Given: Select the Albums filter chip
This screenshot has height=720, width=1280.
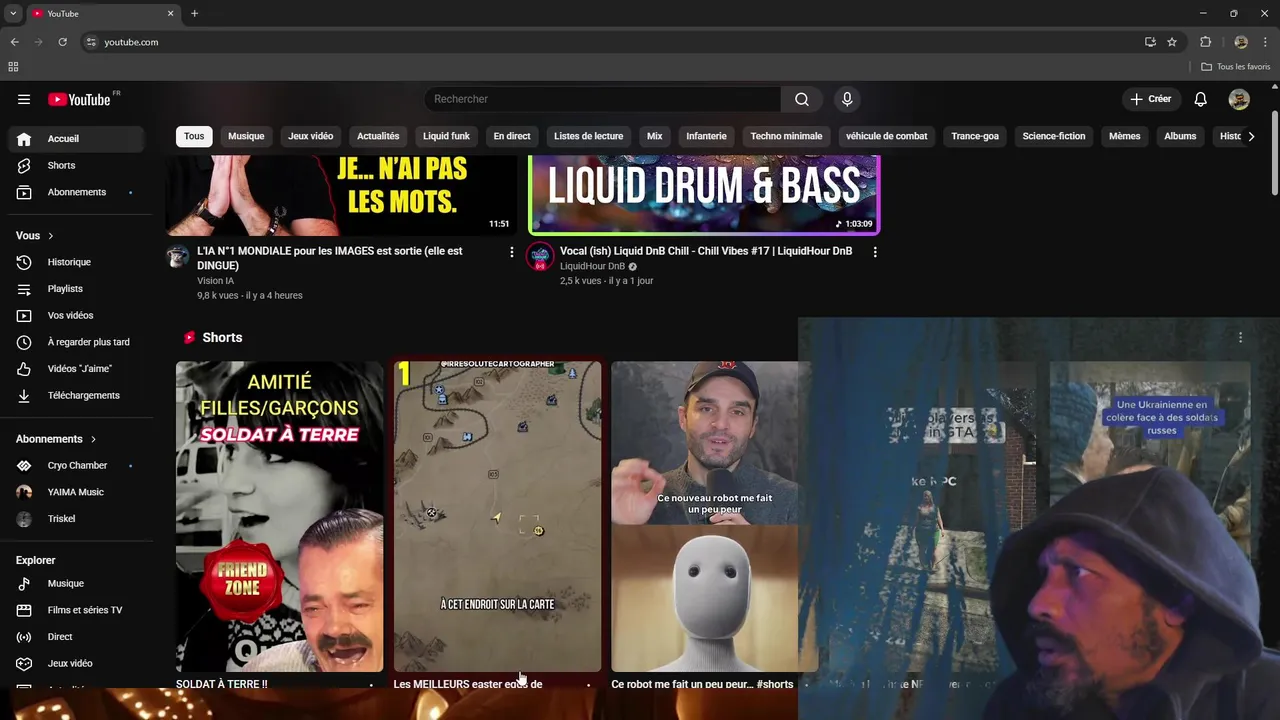Looking at the screenshot, I should pyautogui.click(x=1180, y=136).
